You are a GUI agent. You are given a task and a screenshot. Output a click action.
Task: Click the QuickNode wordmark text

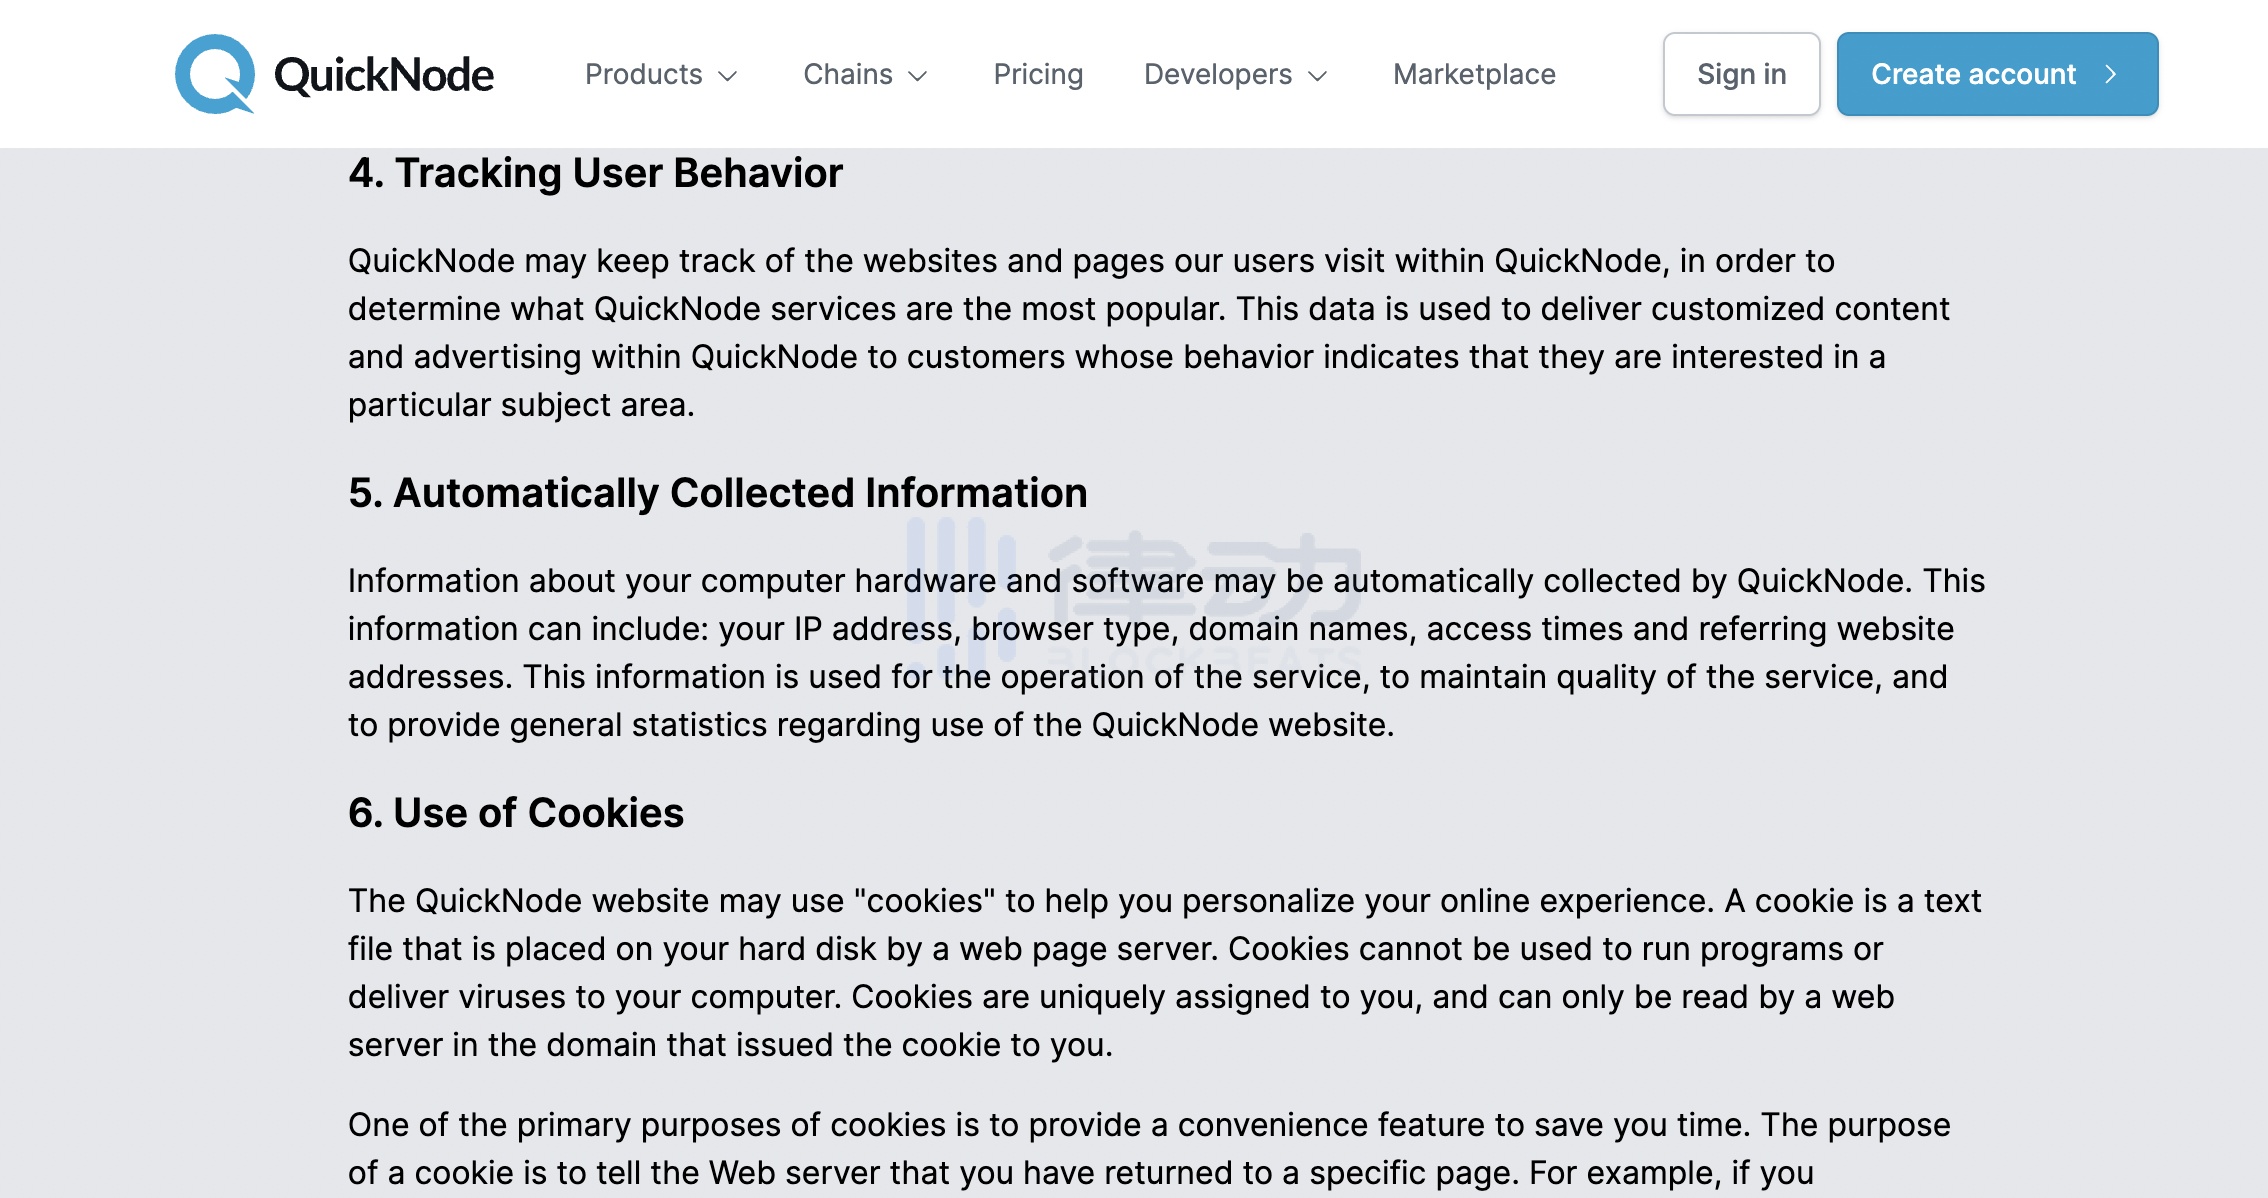(x=384, y=75)
